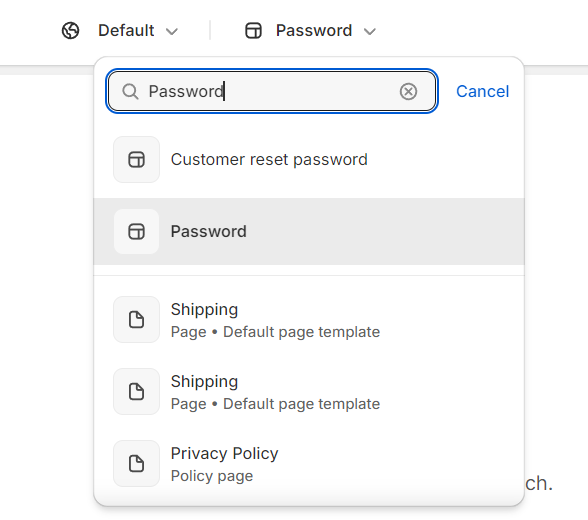Click the magnifier icon in search box

click(130, 91)
